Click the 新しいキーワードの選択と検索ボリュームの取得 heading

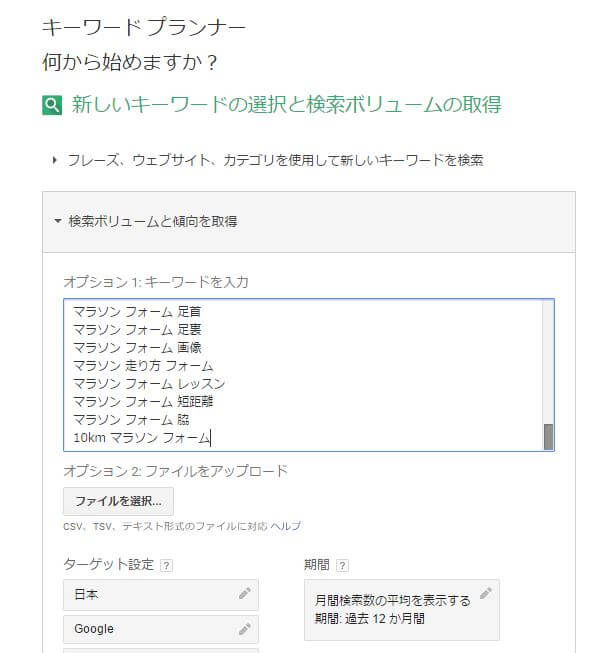[x=287, y=105]
